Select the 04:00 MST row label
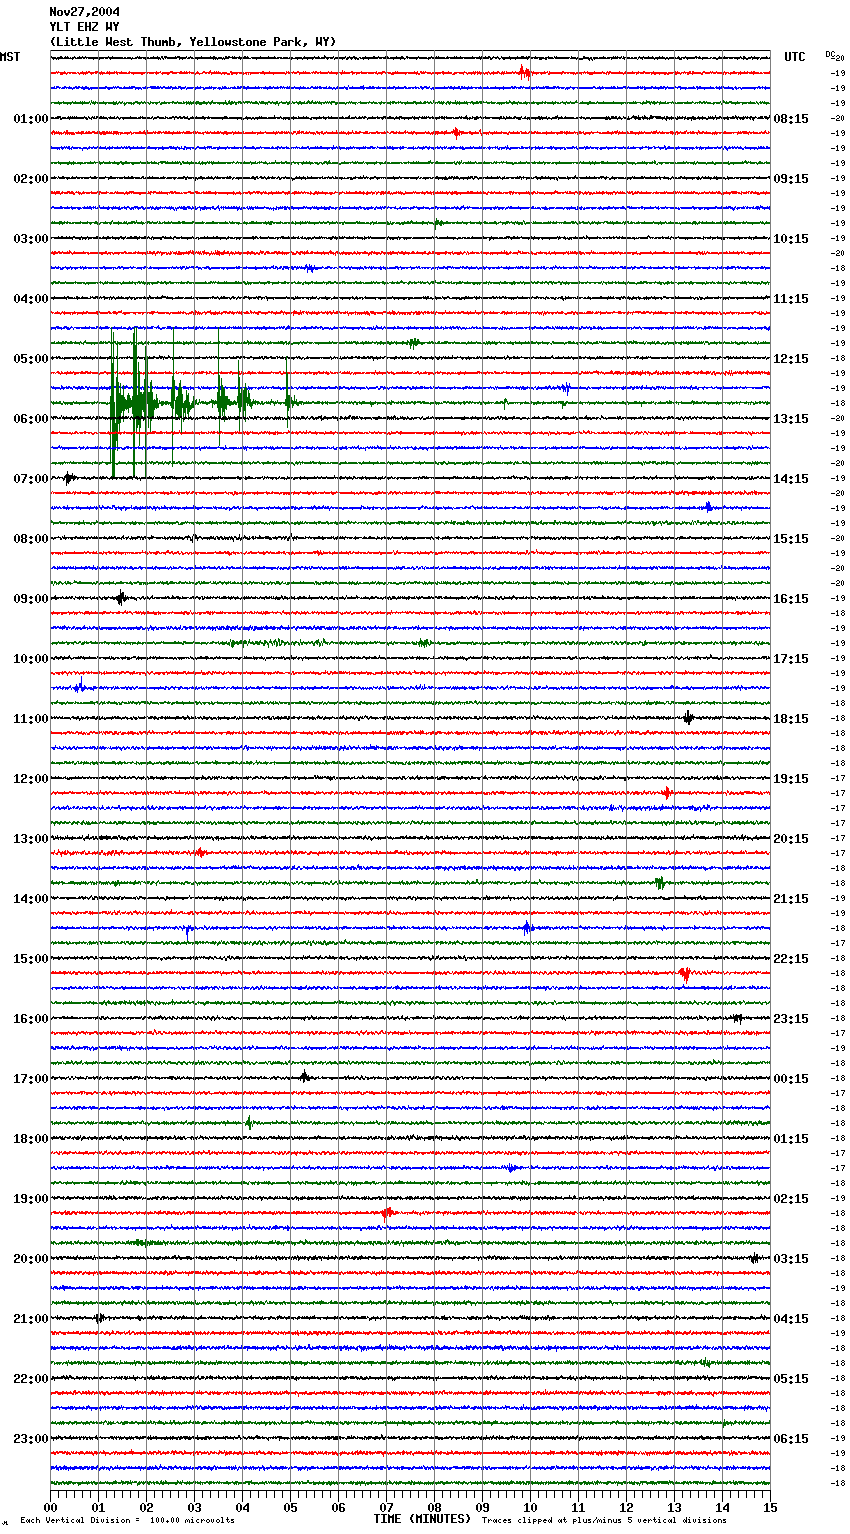This screenshot has height=1534, width=850. coord(31,299)
